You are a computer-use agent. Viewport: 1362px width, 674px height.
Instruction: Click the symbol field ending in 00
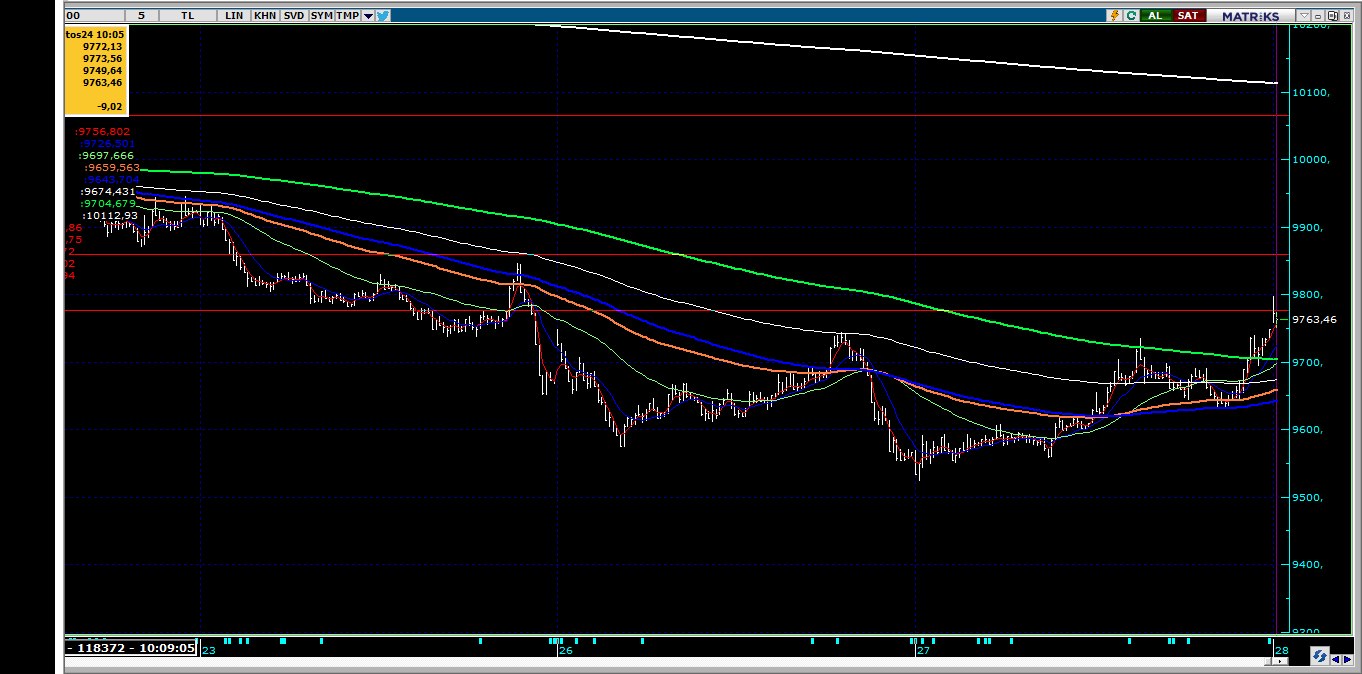pos(94,15)
